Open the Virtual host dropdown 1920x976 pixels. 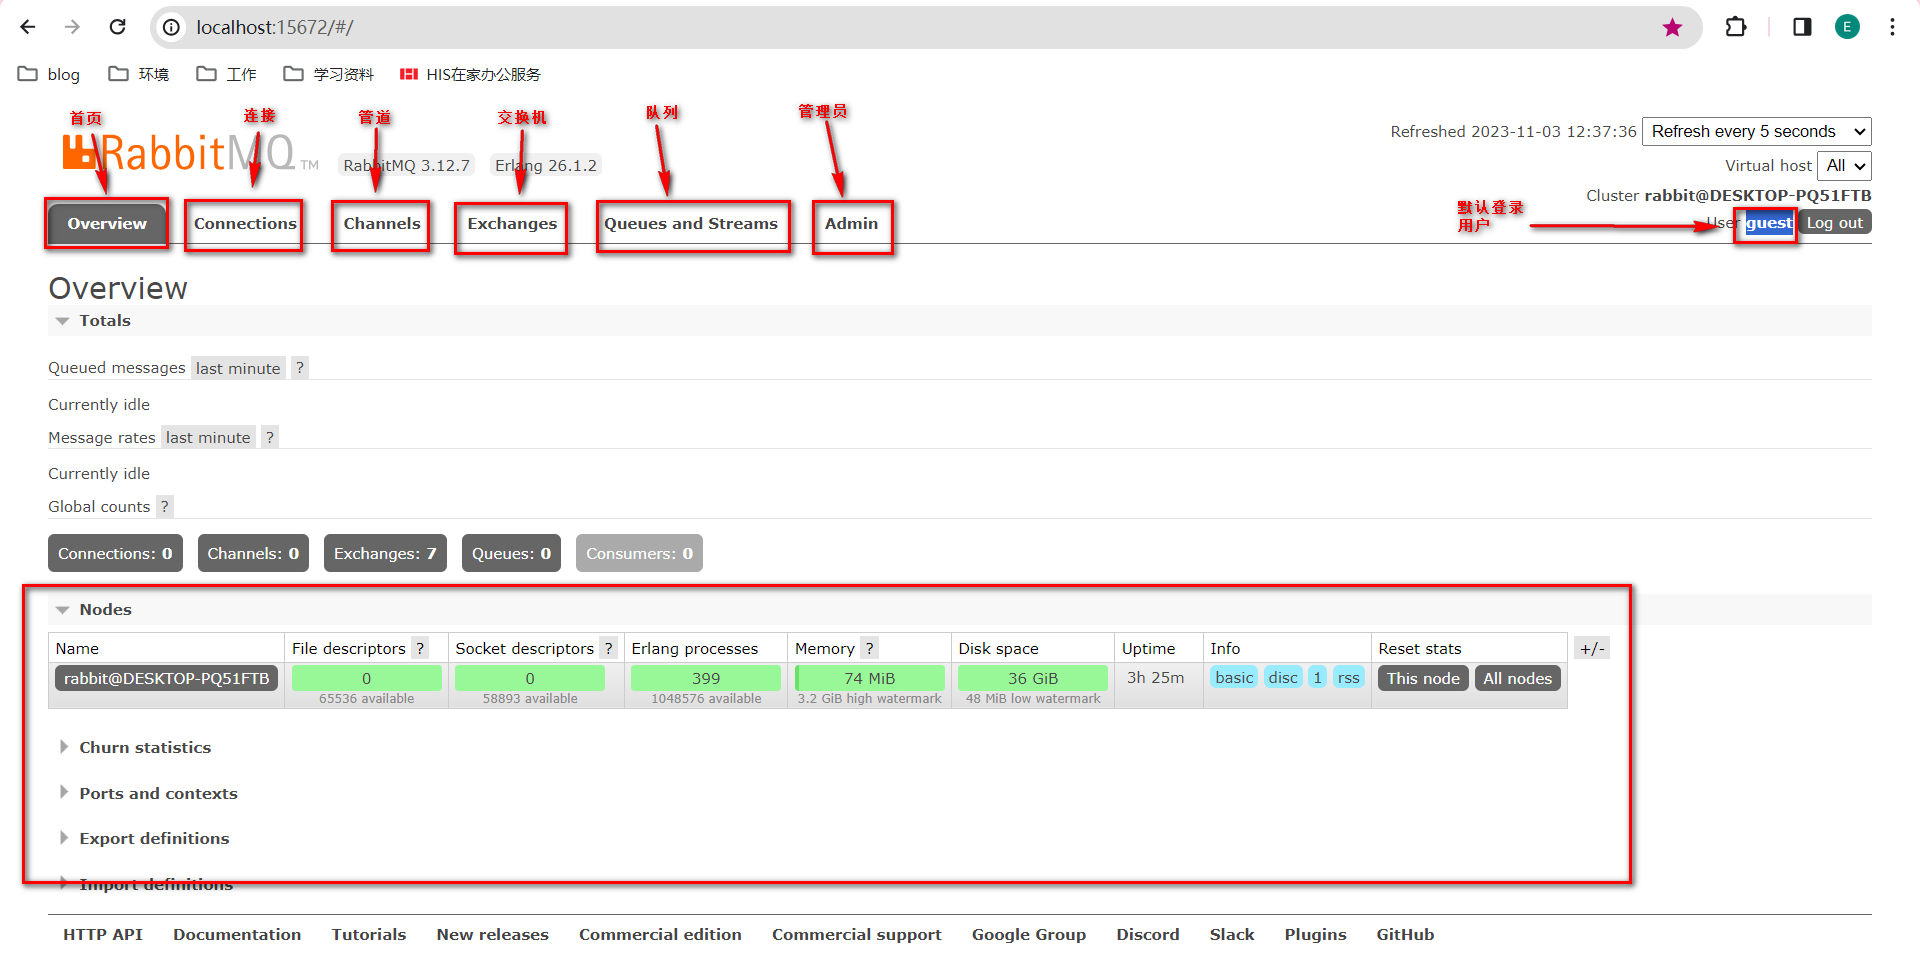pyautogui.click(x=1844, y=166)
